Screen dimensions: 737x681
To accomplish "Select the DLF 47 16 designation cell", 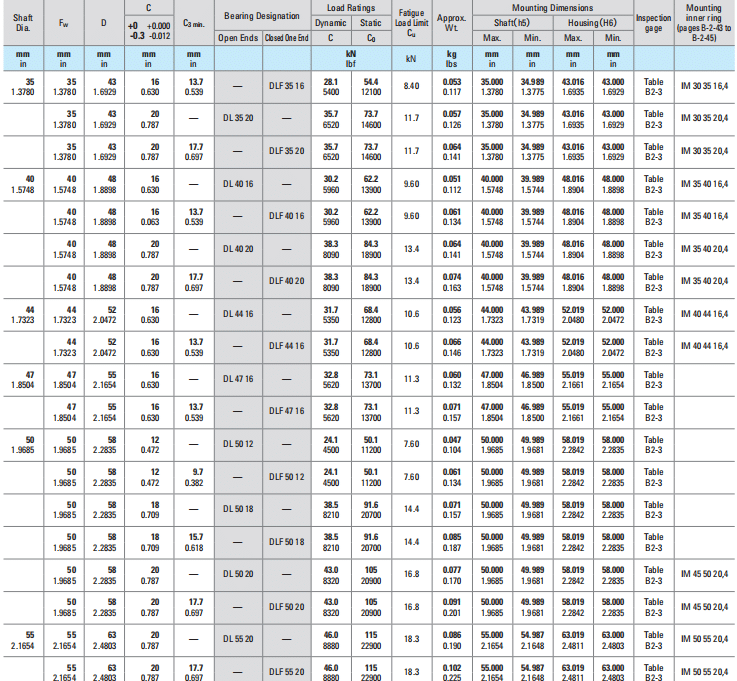I will click(x=286, y=409).
